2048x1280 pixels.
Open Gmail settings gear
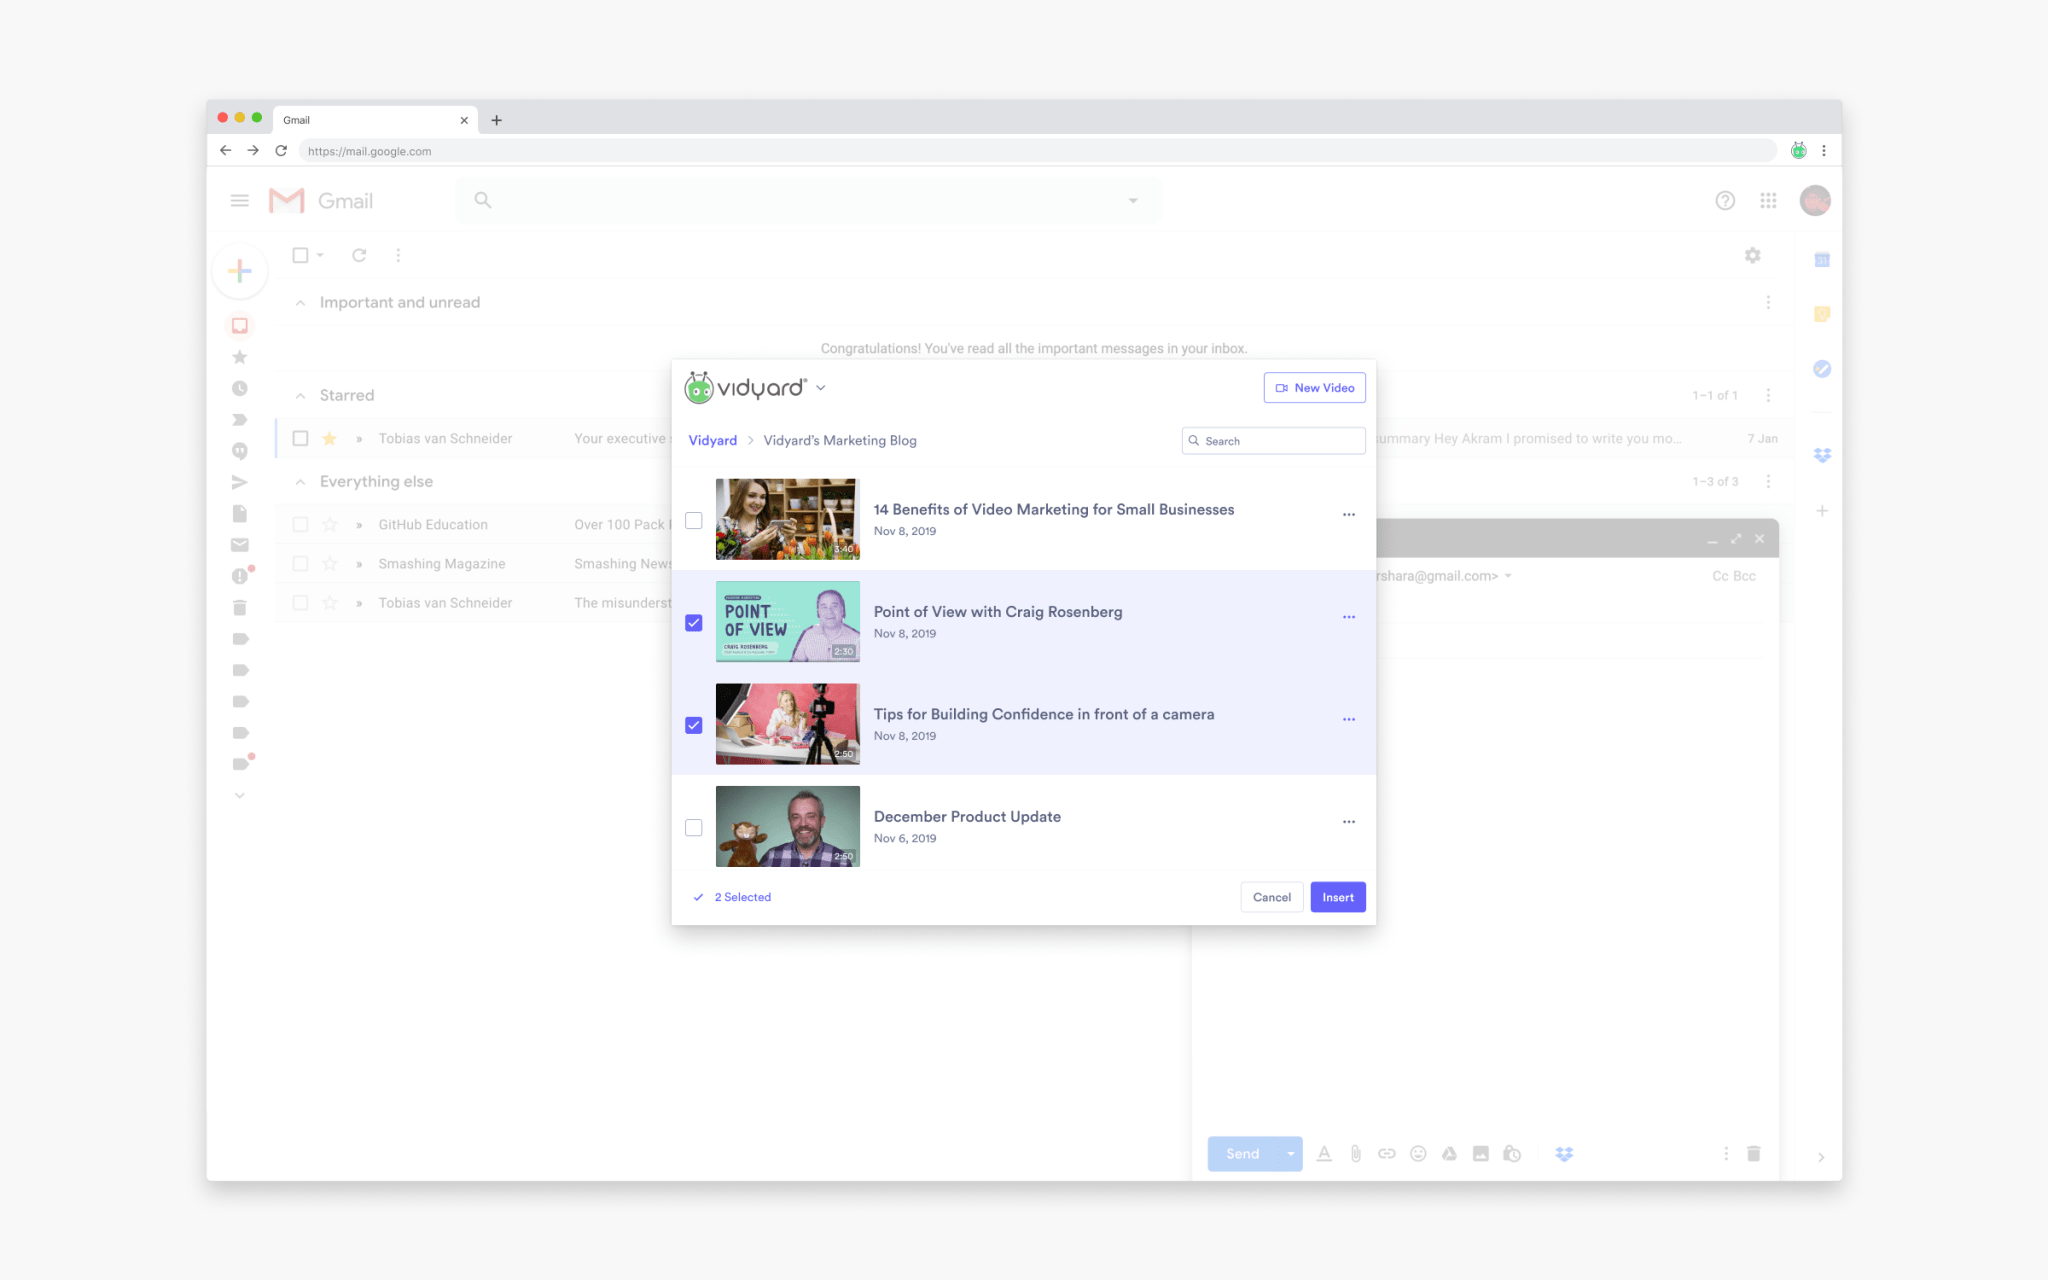pyautogui.click(x=1752, y=256)
